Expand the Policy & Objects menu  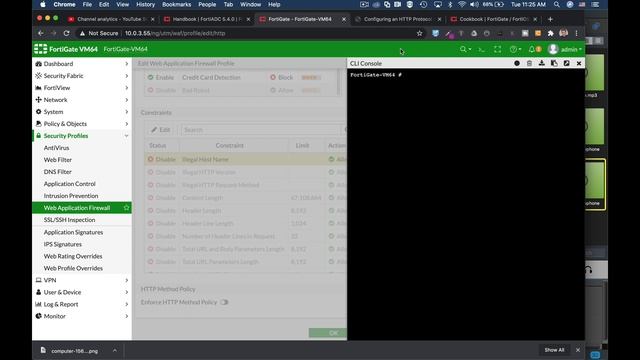(82, 124)
